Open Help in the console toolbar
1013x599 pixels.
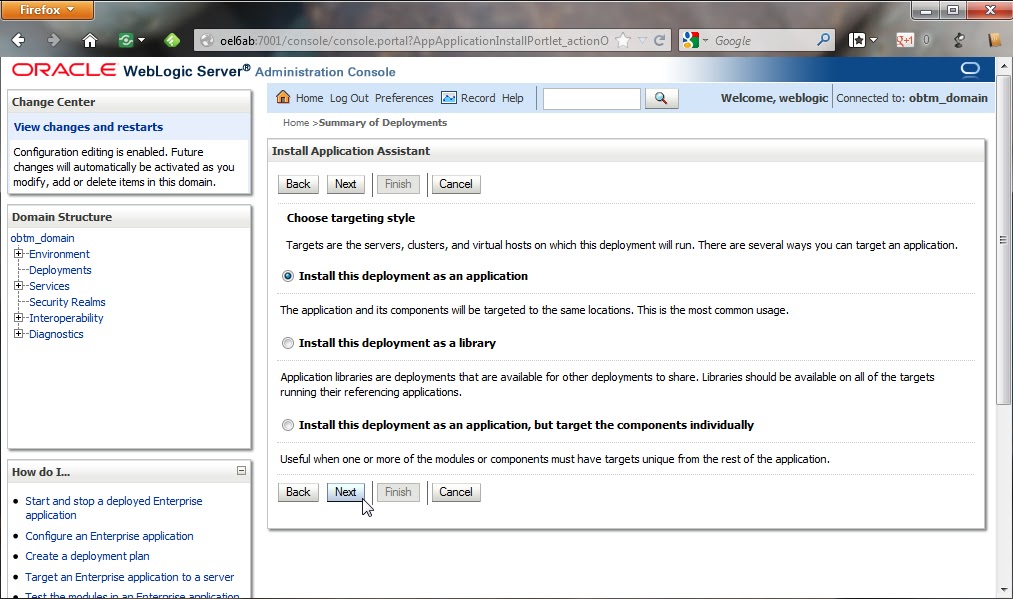tap(512, 98)
